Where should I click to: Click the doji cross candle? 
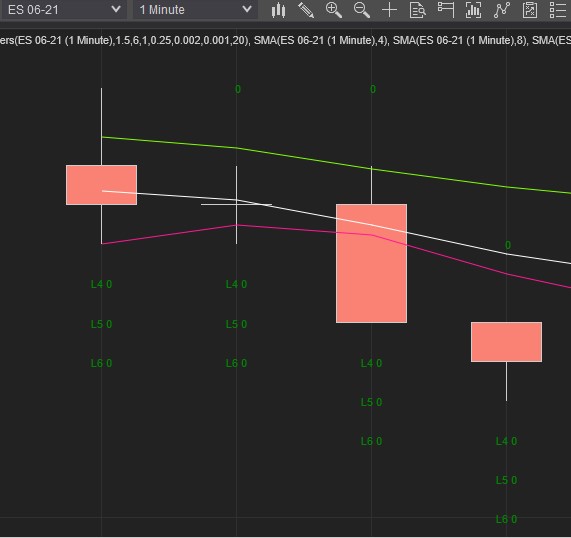pyautogui.click(x=236, y=205)
